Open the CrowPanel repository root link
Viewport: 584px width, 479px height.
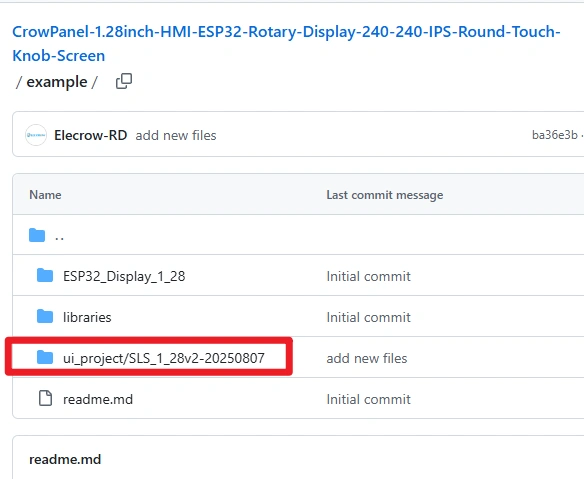point(286,44)
